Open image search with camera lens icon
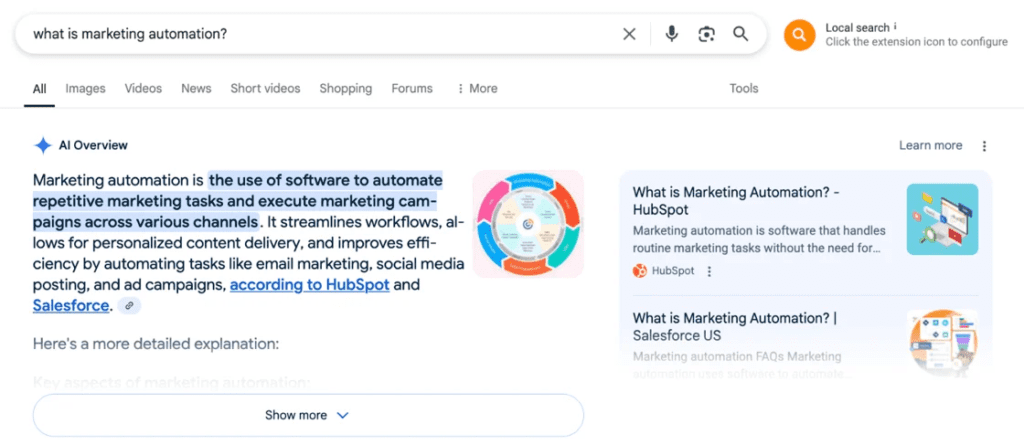This screenshot has height=445, width=1024. coord(706,34)
